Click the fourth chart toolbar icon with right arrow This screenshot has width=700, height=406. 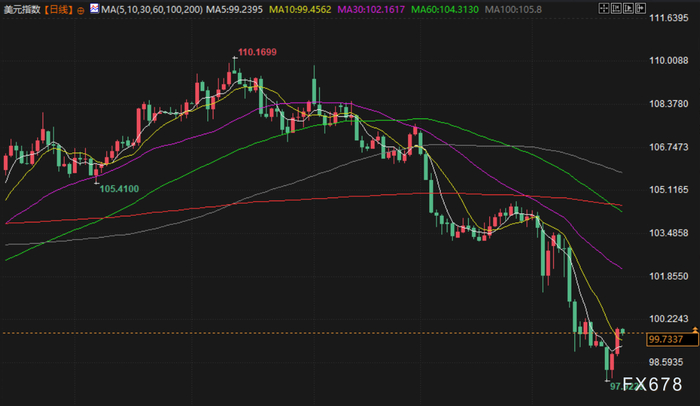(640, 8)
